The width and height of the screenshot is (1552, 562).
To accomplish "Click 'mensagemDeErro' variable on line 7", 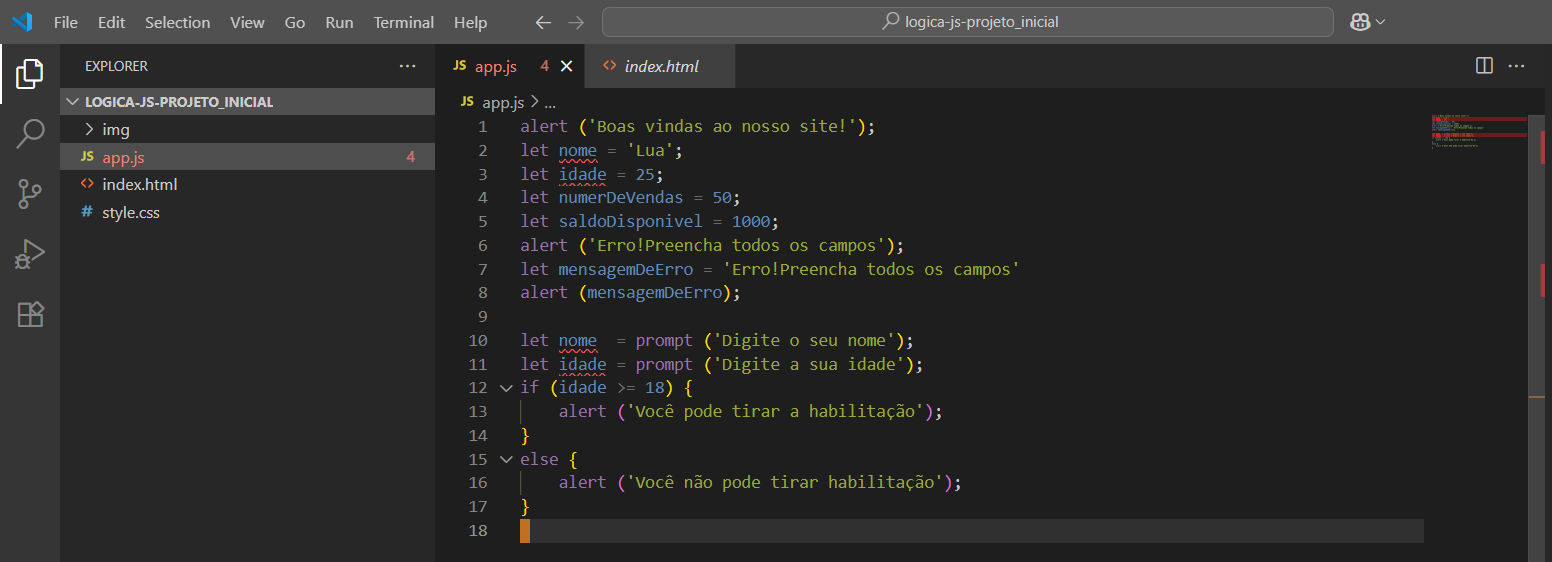I will pos(626,269).
